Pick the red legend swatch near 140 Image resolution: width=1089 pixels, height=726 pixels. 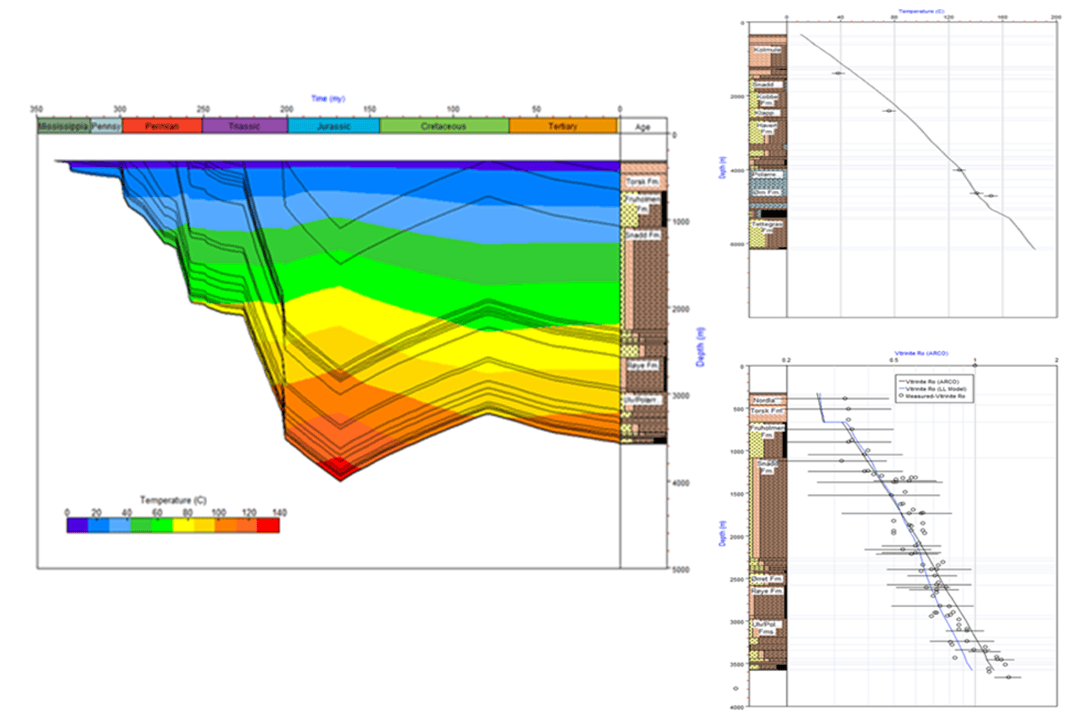tap(268, 526)
